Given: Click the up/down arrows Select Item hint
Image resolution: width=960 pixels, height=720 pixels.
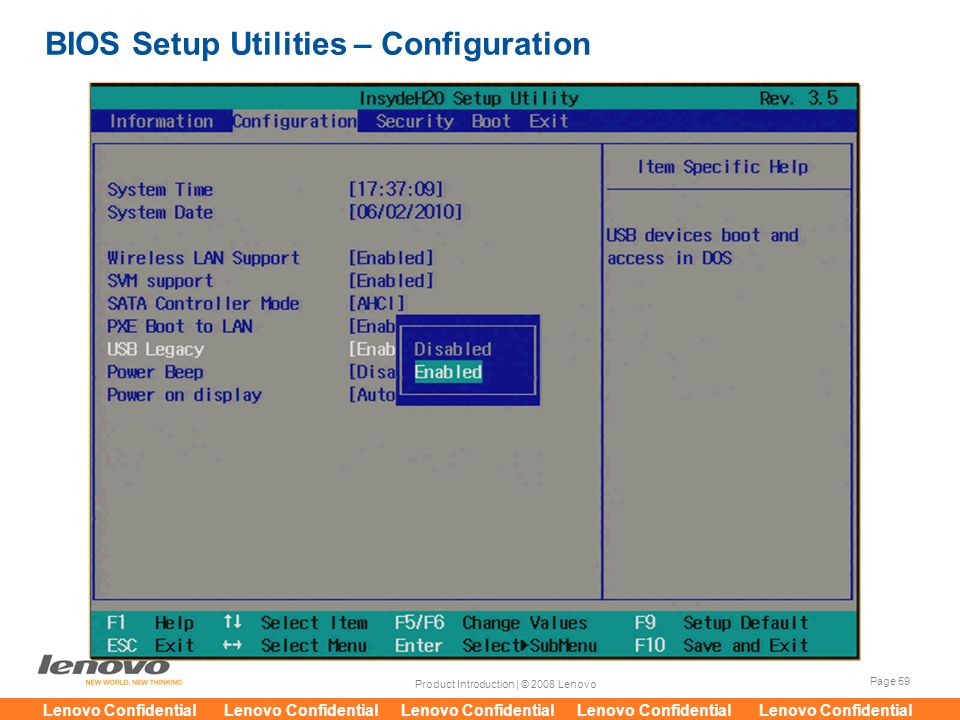Looking at the screenshot, I should coord(296,623).
